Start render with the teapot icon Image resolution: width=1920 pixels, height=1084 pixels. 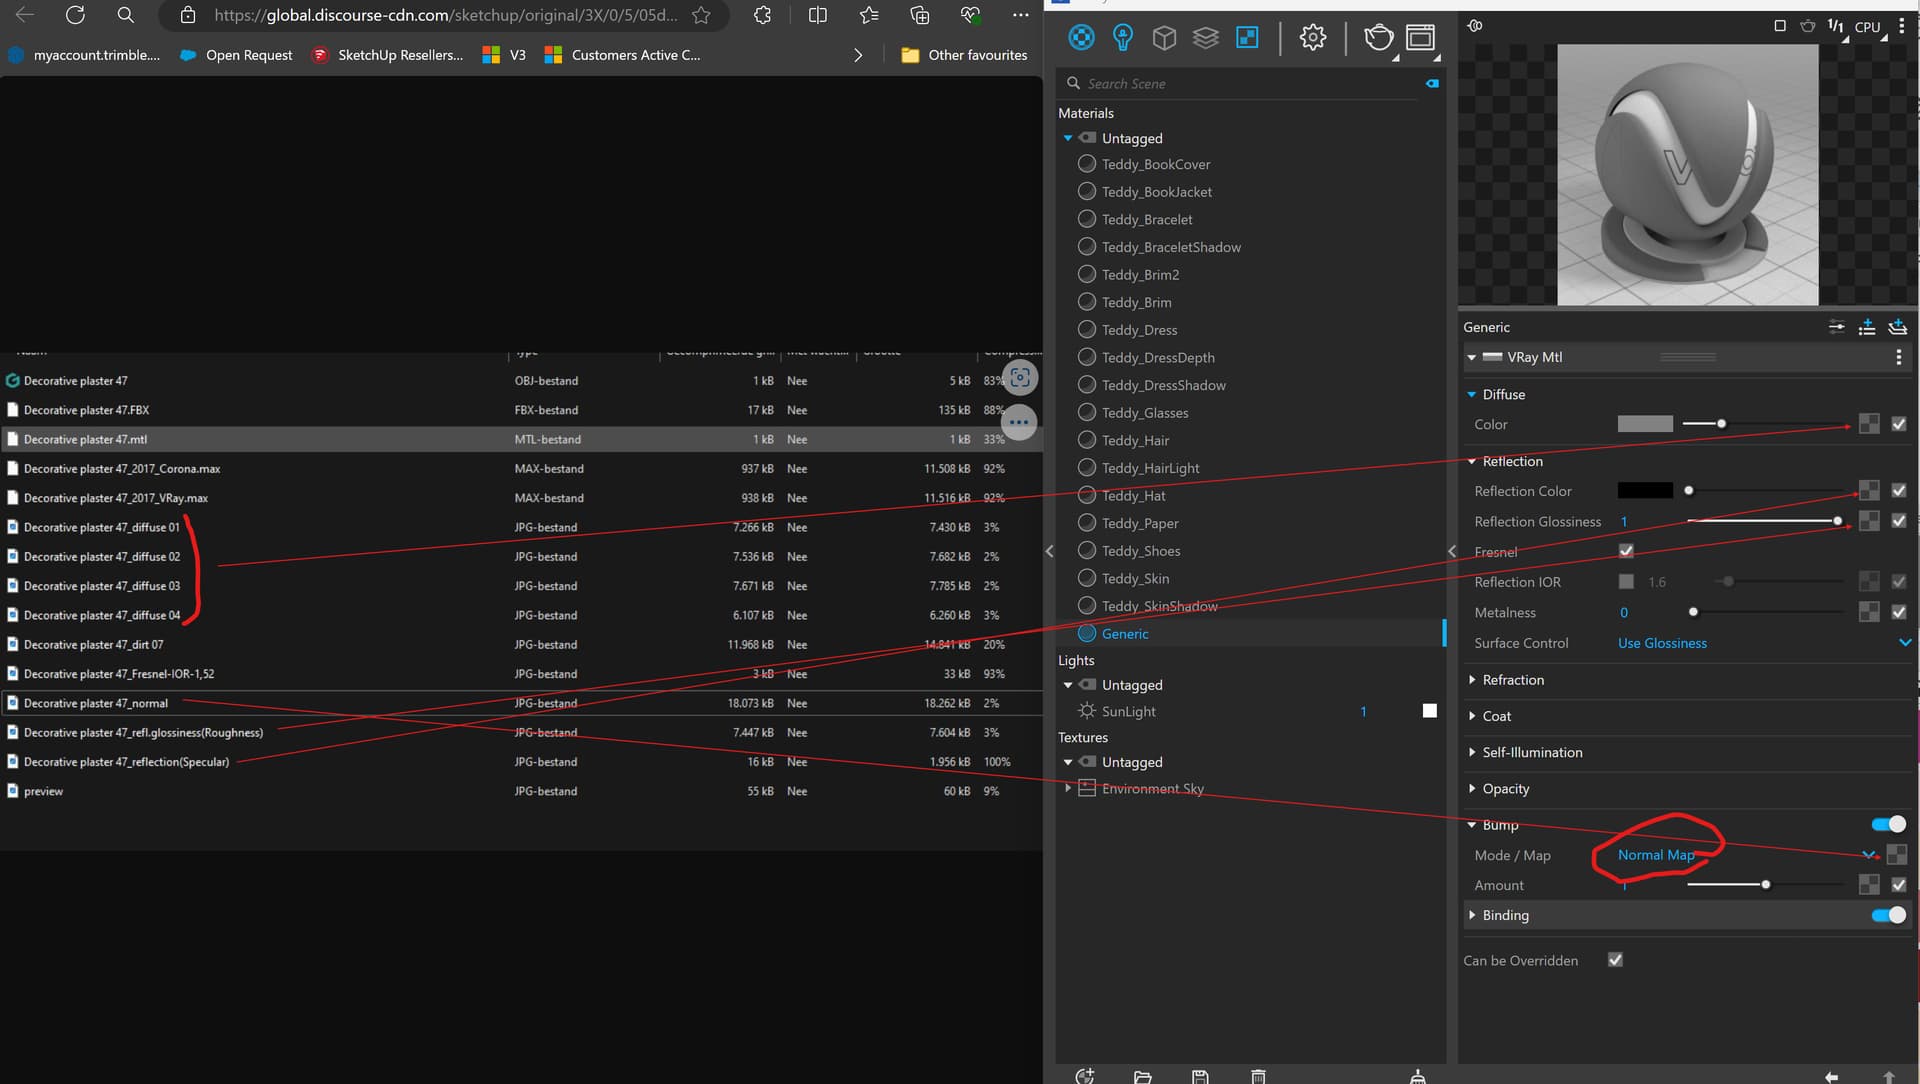[1379, 38]
